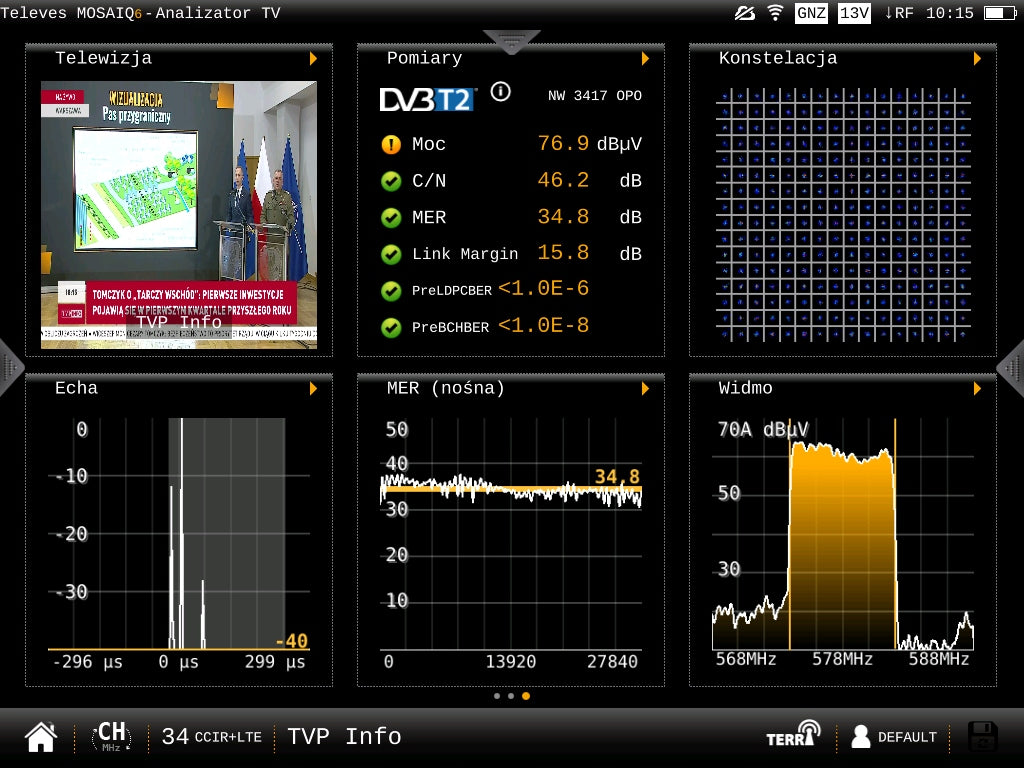This screenshot has width=1024, height=768.
Task: Tap the 13V power supply indicator
Action: [854, 13]
